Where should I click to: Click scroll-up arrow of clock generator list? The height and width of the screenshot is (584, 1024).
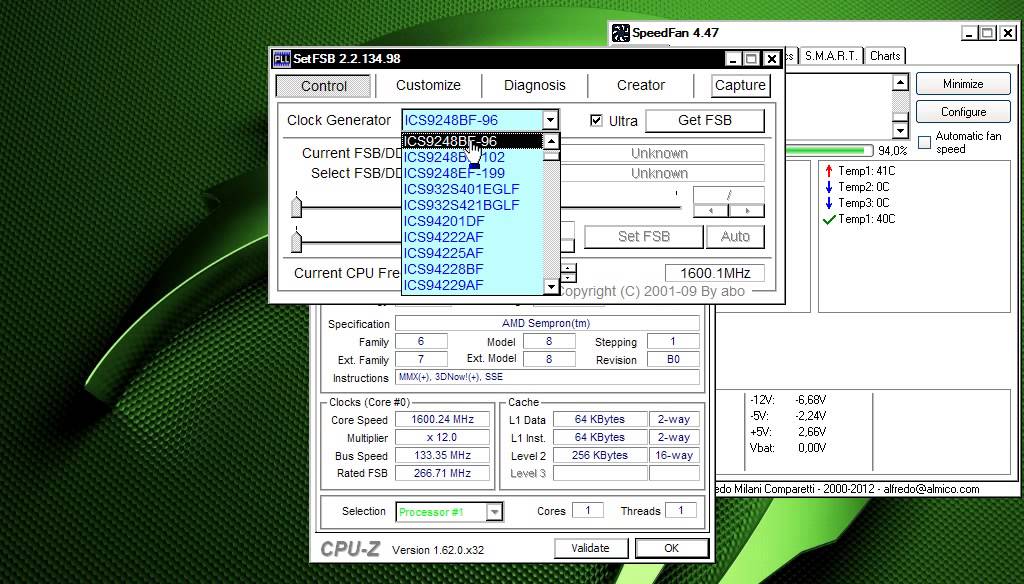551,141
